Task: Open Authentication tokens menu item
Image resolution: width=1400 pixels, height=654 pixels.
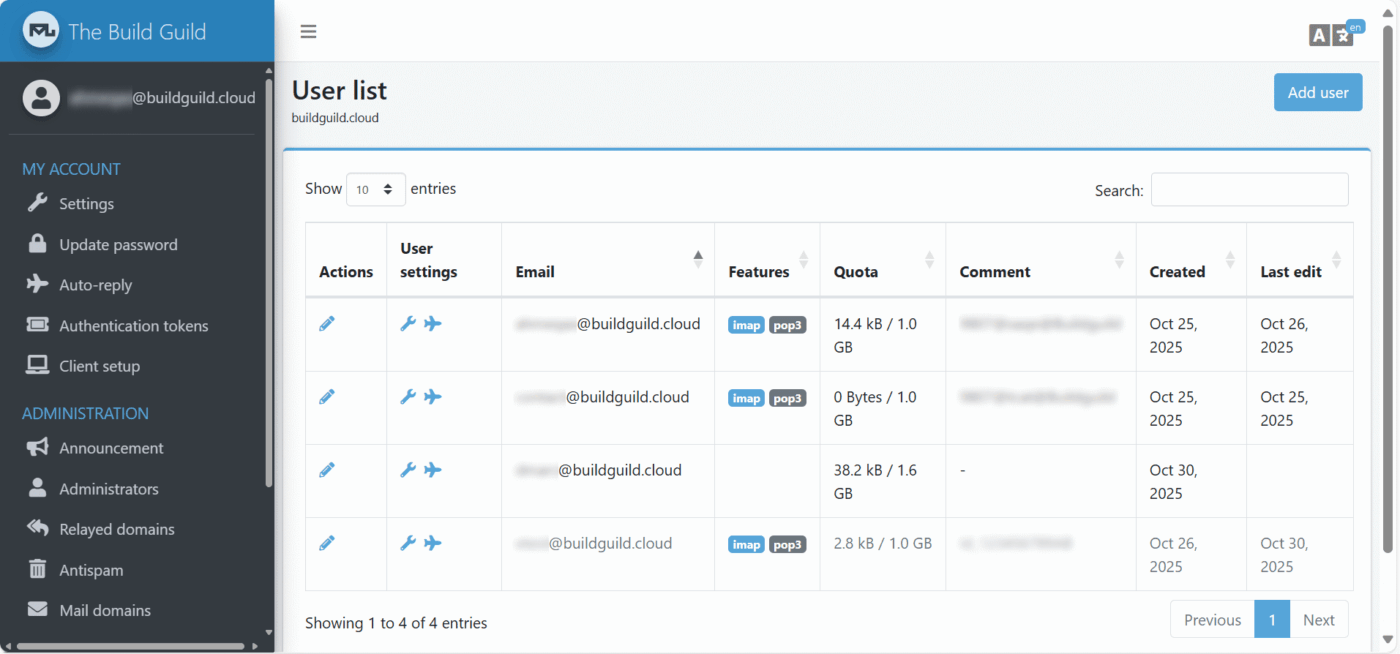Action: pos(133,326)
